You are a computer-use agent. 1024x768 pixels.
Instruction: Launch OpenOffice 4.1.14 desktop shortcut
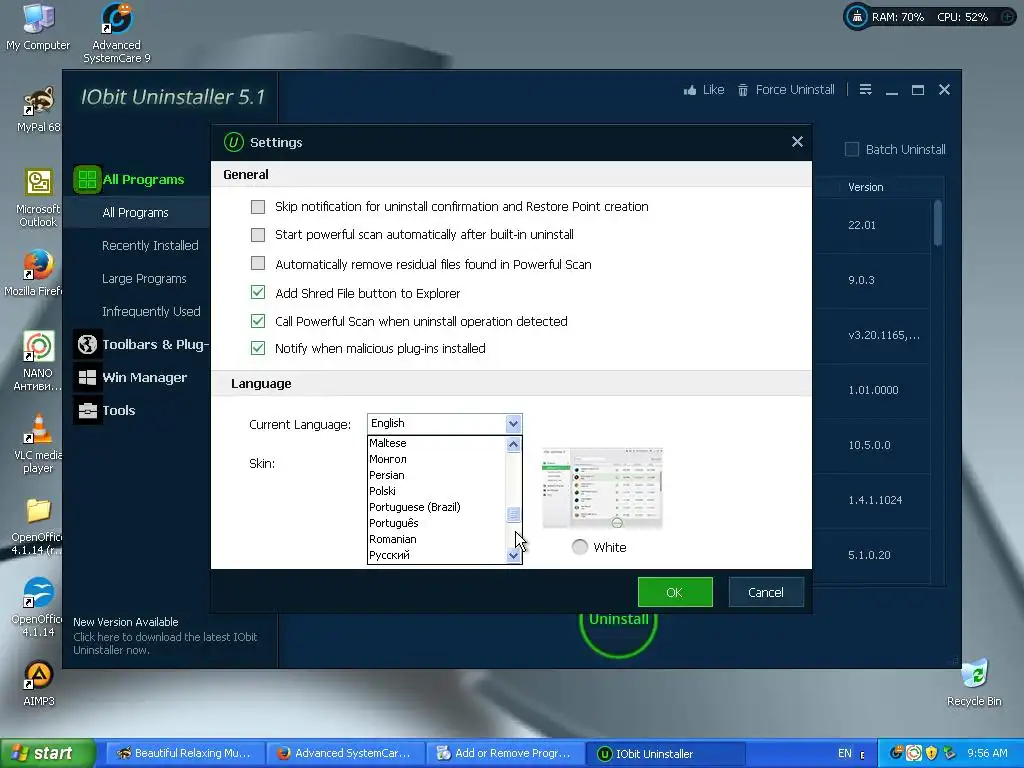point(38,607)
